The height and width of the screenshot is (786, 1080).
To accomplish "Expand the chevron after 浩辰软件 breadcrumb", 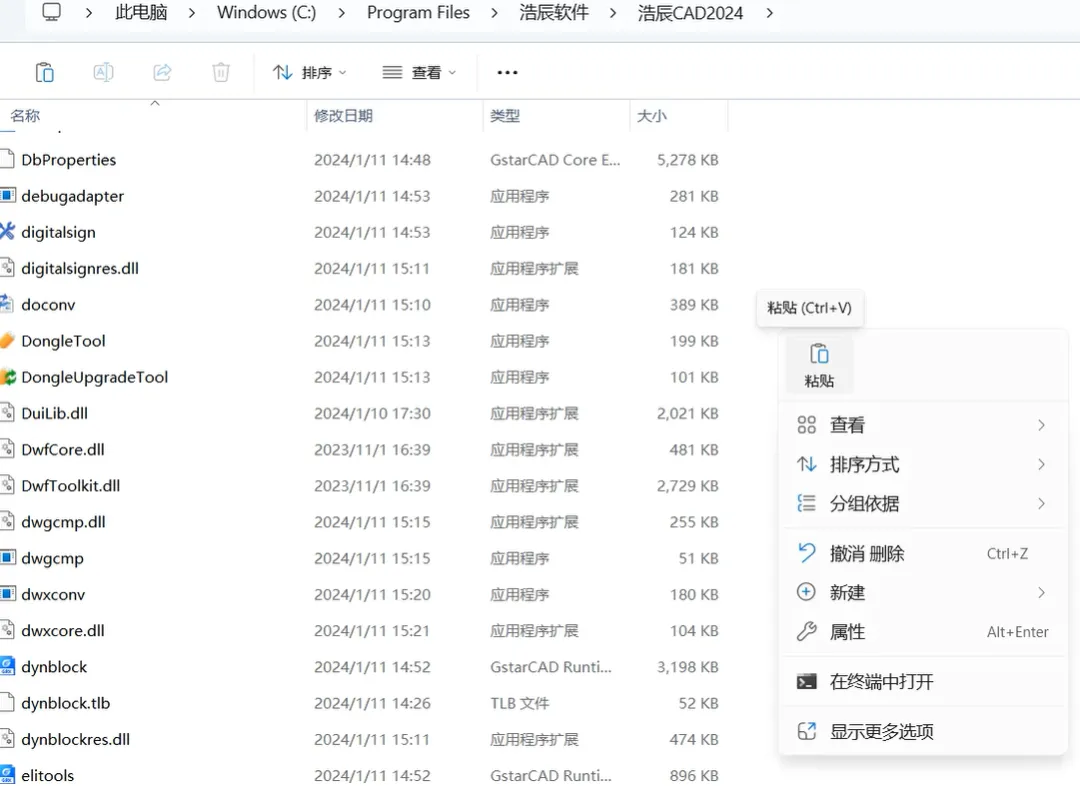I will click(613, 13).
